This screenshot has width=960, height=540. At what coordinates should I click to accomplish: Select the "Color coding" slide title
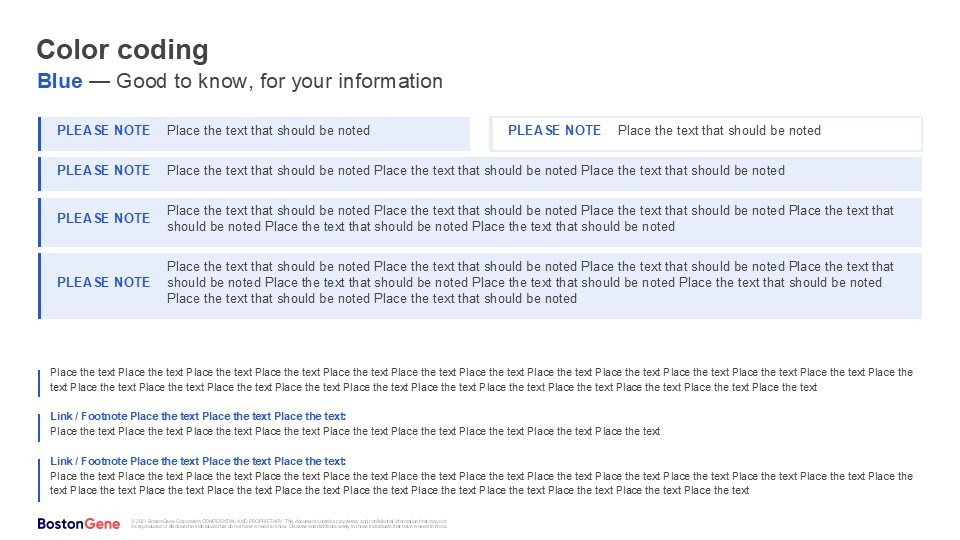tap(122, 50)
